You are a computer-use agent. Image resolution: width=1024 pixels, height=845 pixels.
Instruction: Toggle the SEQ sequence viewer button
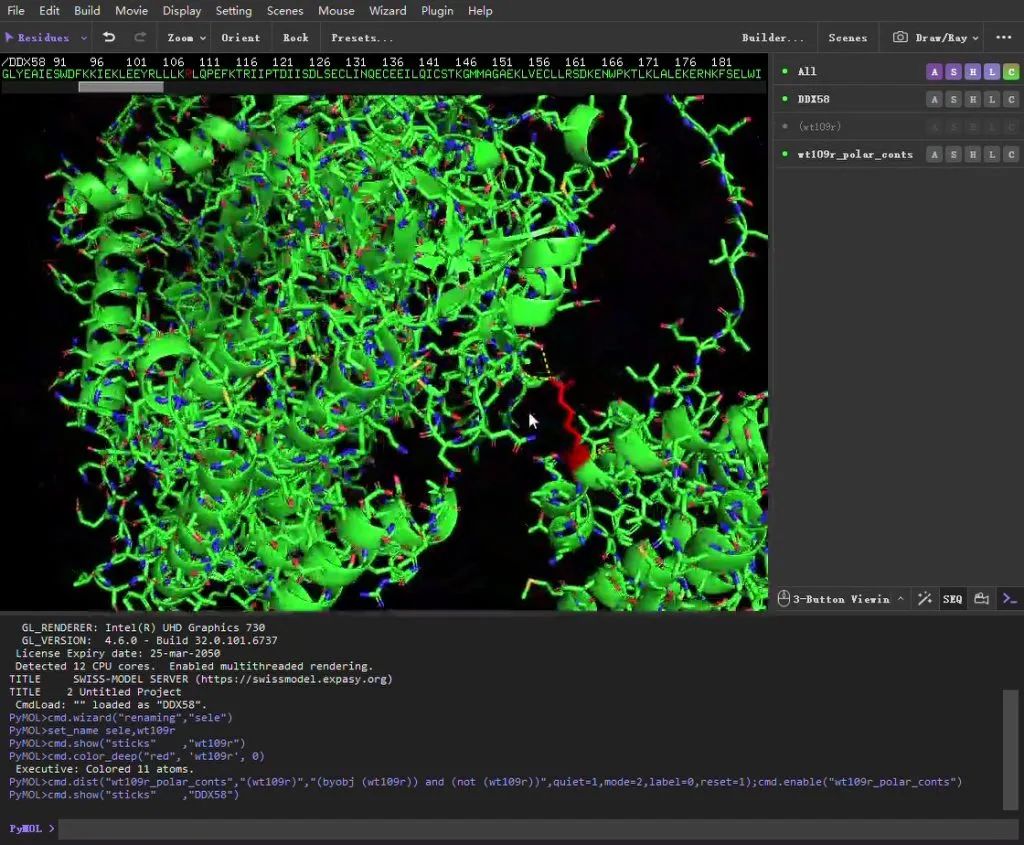click(x=952, y=599)
